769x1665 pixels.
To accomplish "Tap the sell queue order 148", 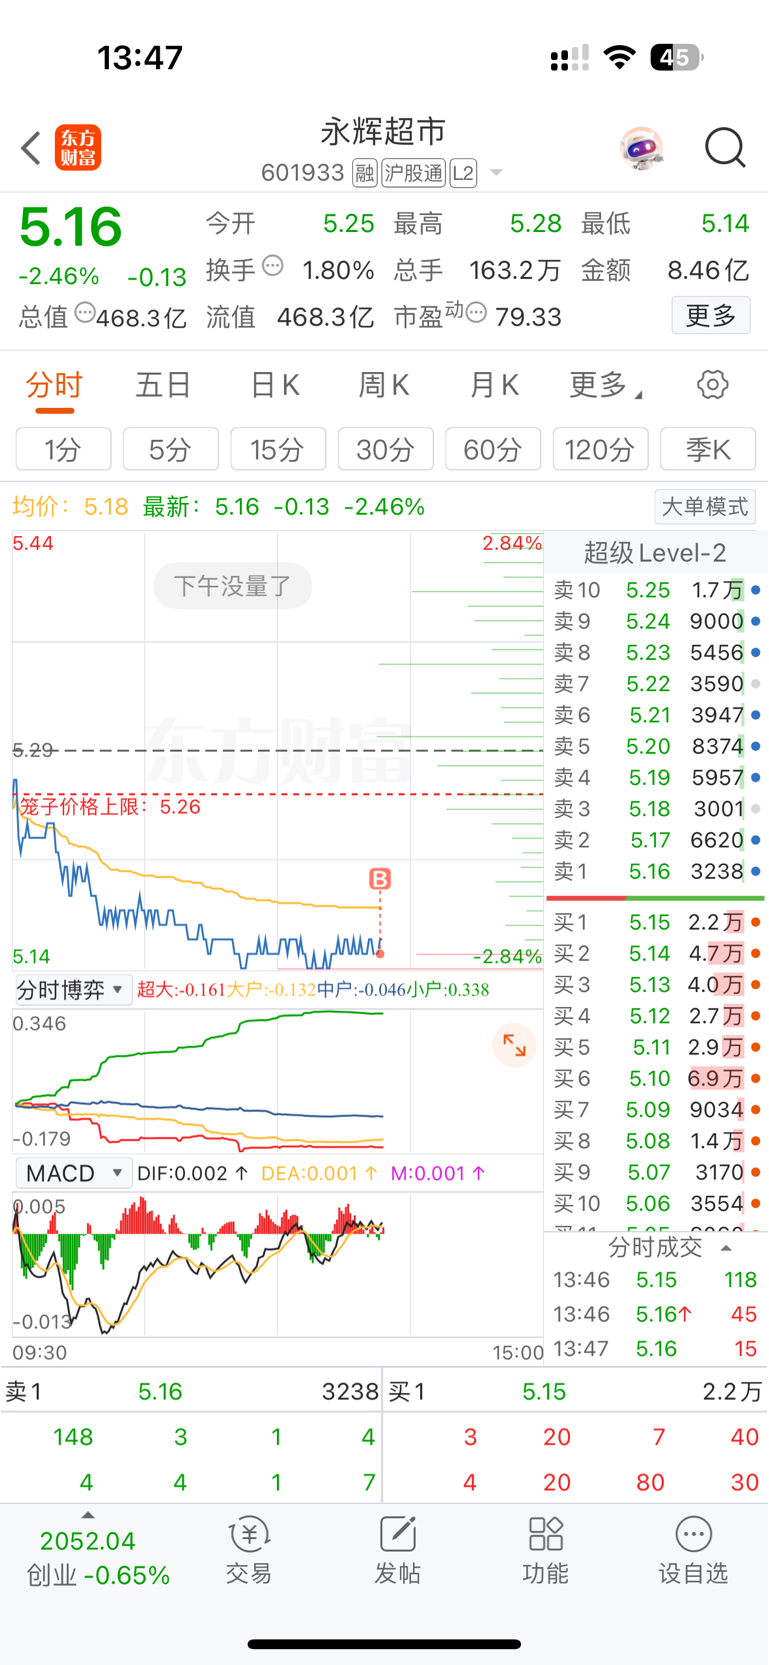I will tap(73, 1437).
